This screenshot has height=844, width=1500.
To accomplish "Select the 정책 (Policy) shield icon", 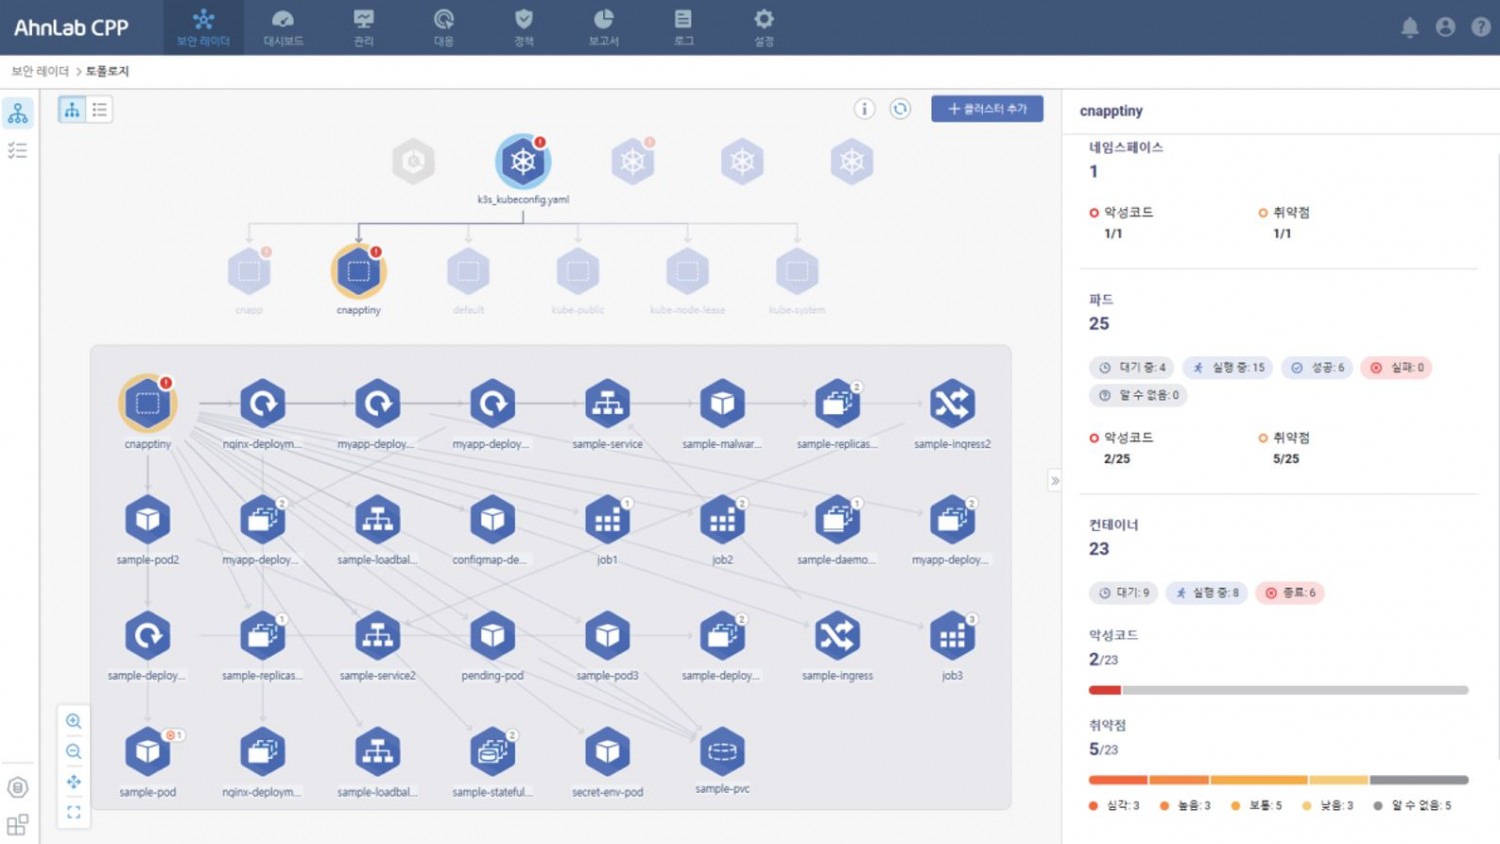I will pyautogui.click(x=523, y=27).
